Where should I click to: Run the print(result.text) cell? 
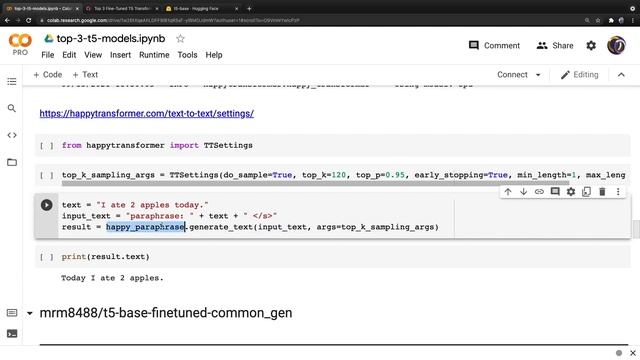[x=46, y=257]
